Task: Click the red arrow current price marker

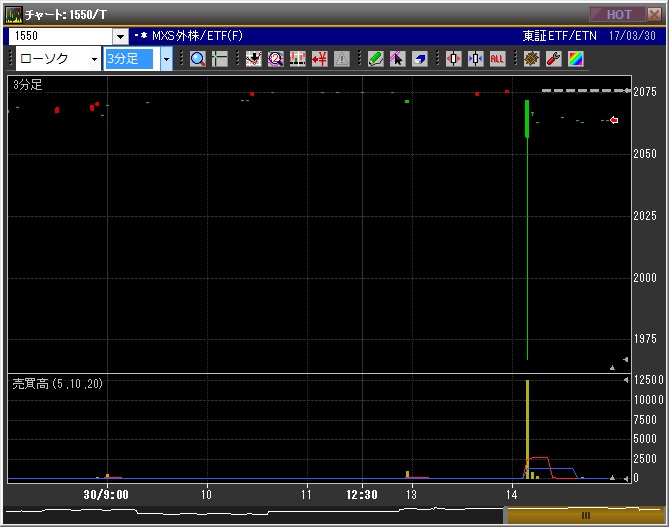Action: tap(614, 120)
